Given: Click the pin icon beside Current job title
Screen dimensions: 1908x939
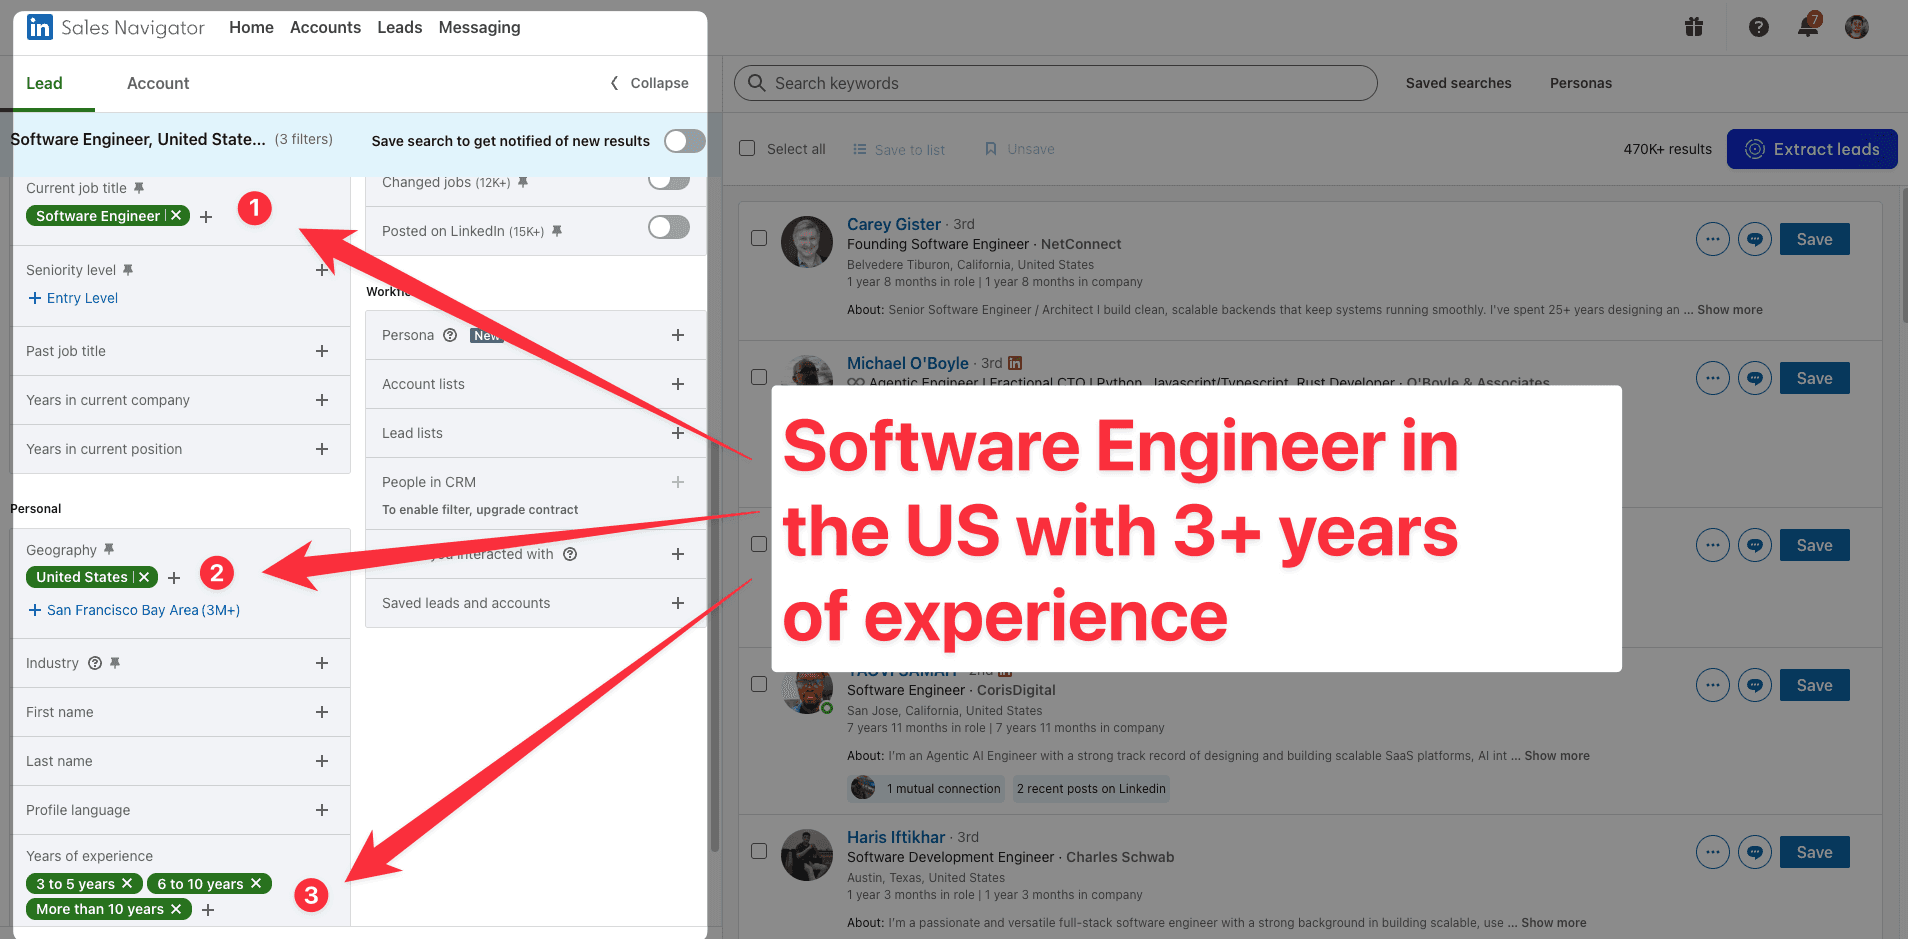Looking at the screenshot, I should coord(139,188).
